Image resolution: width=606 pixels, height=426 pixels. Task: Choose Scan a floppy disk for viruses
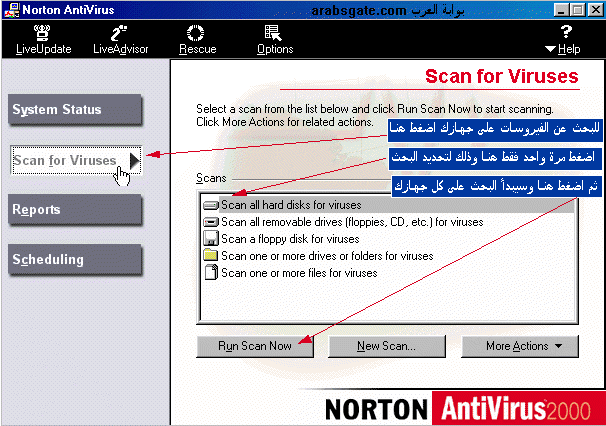(x=281, y=239)
